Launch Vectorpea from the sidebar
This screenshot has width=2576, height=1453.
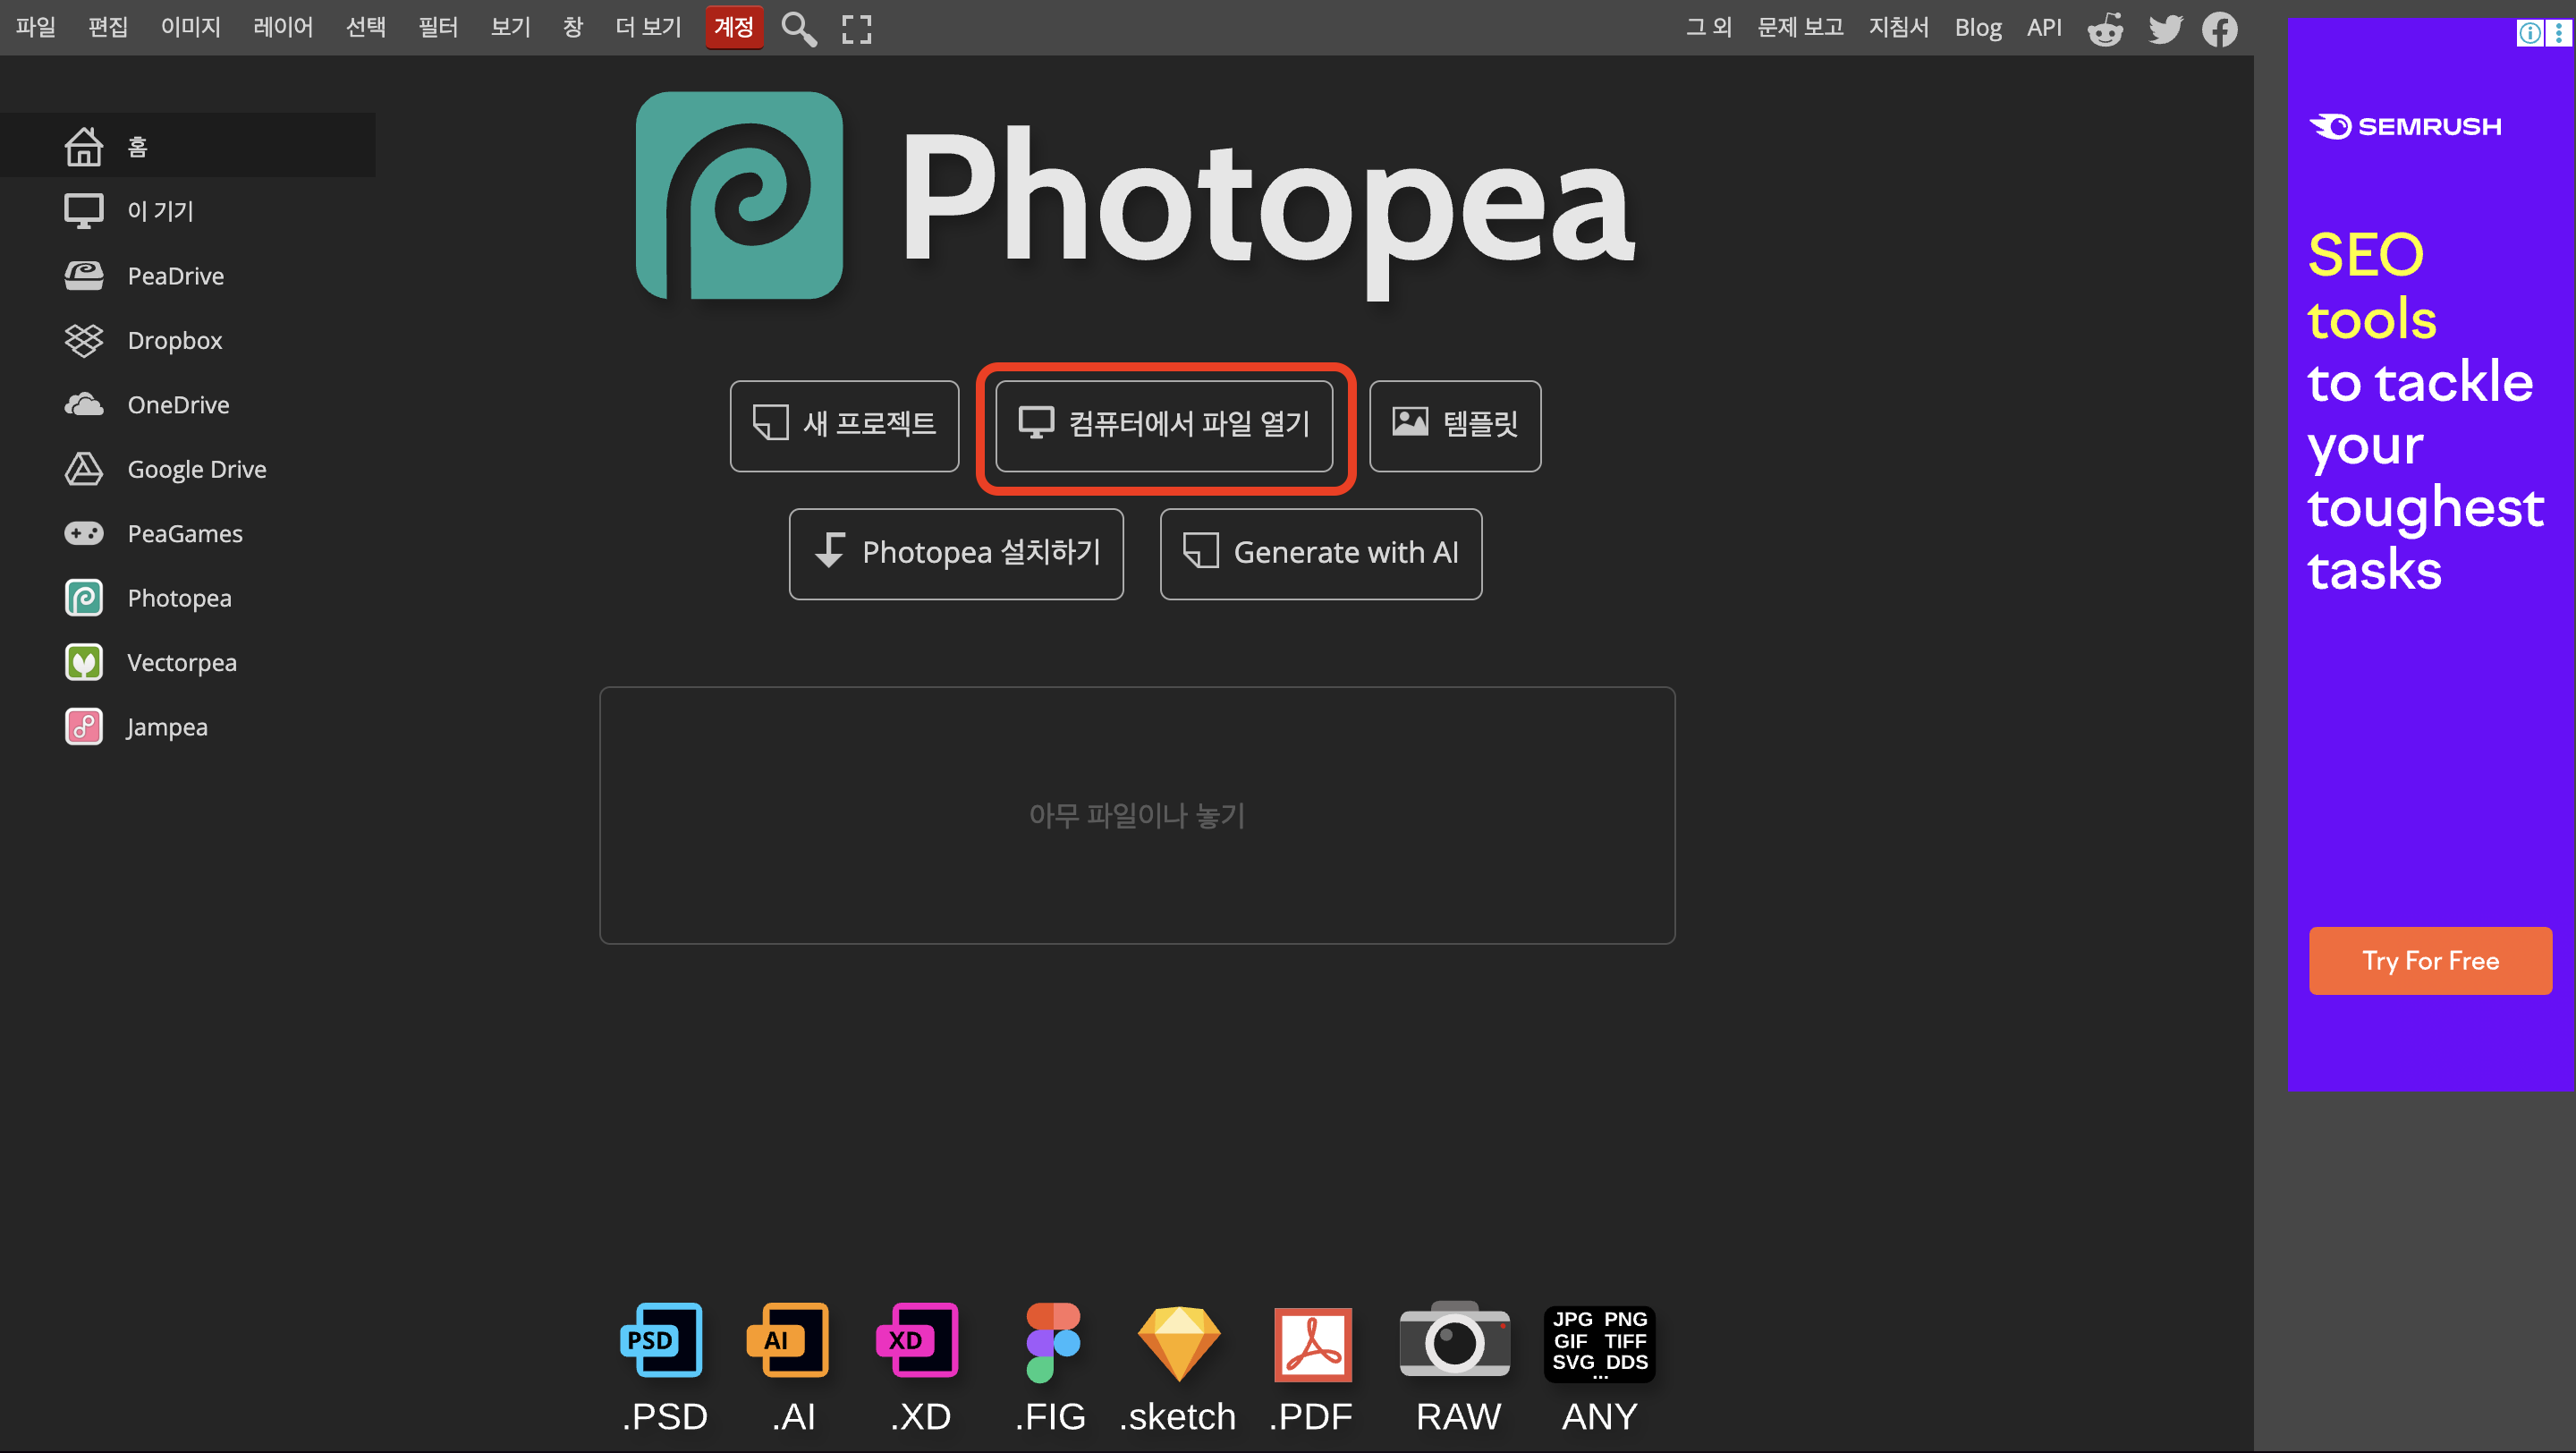coord(182,661)
